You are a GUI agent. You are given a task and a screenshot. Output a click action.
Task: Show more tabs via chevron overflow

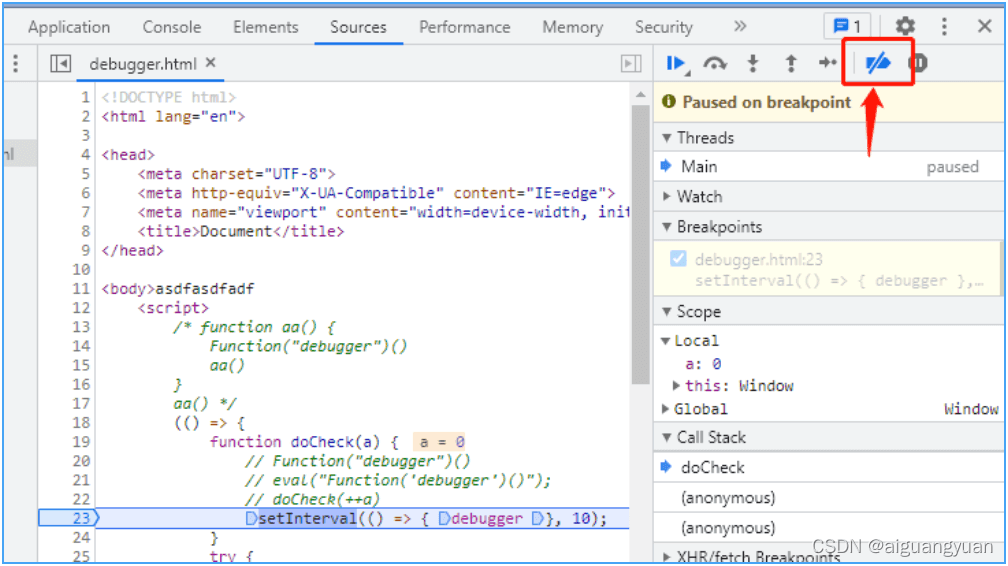[x=740, y=27]
